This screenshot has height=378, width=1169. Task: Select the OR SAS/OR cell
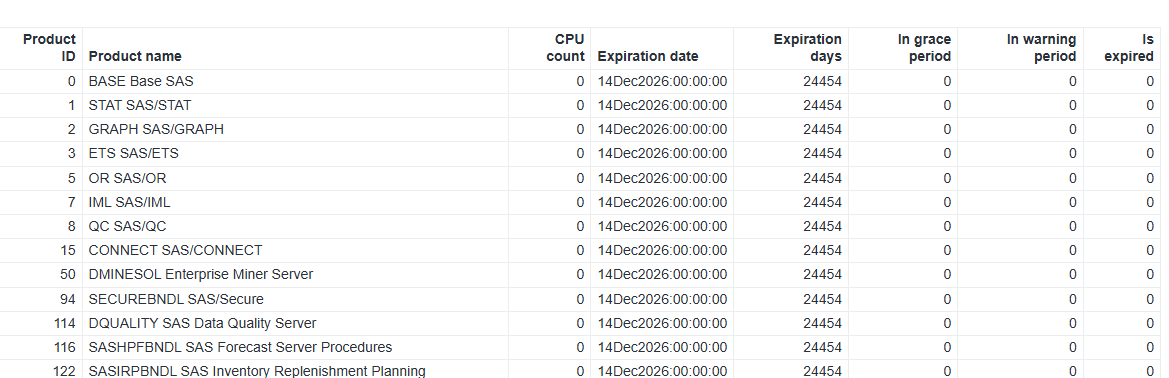[x=296, y=178]
